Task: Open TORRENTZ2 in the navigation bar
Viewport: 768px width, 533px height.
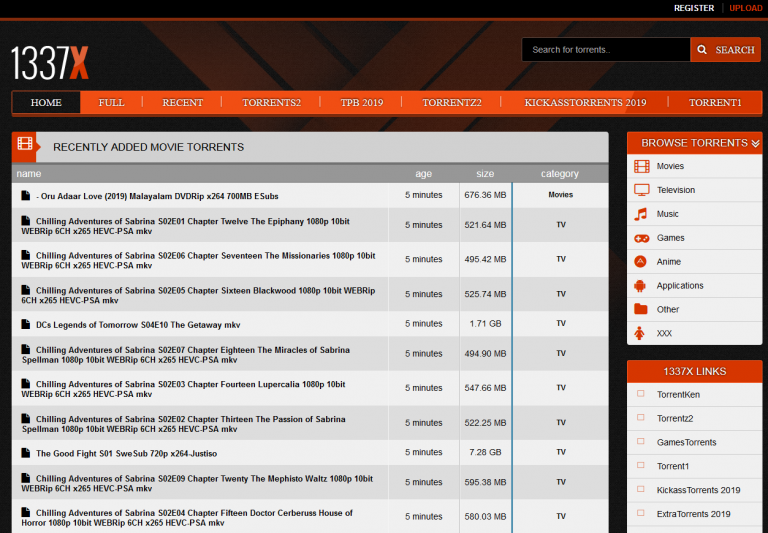Action: coord(452,102)
